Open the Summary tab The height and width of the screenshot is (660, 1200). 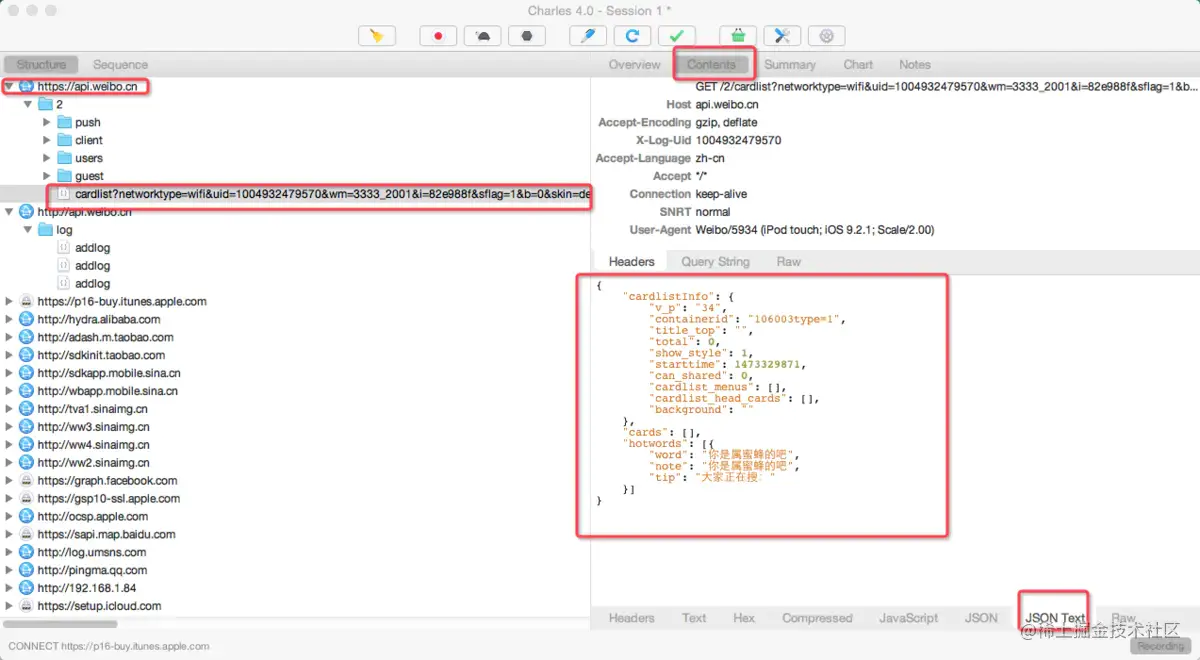point(789,64)
